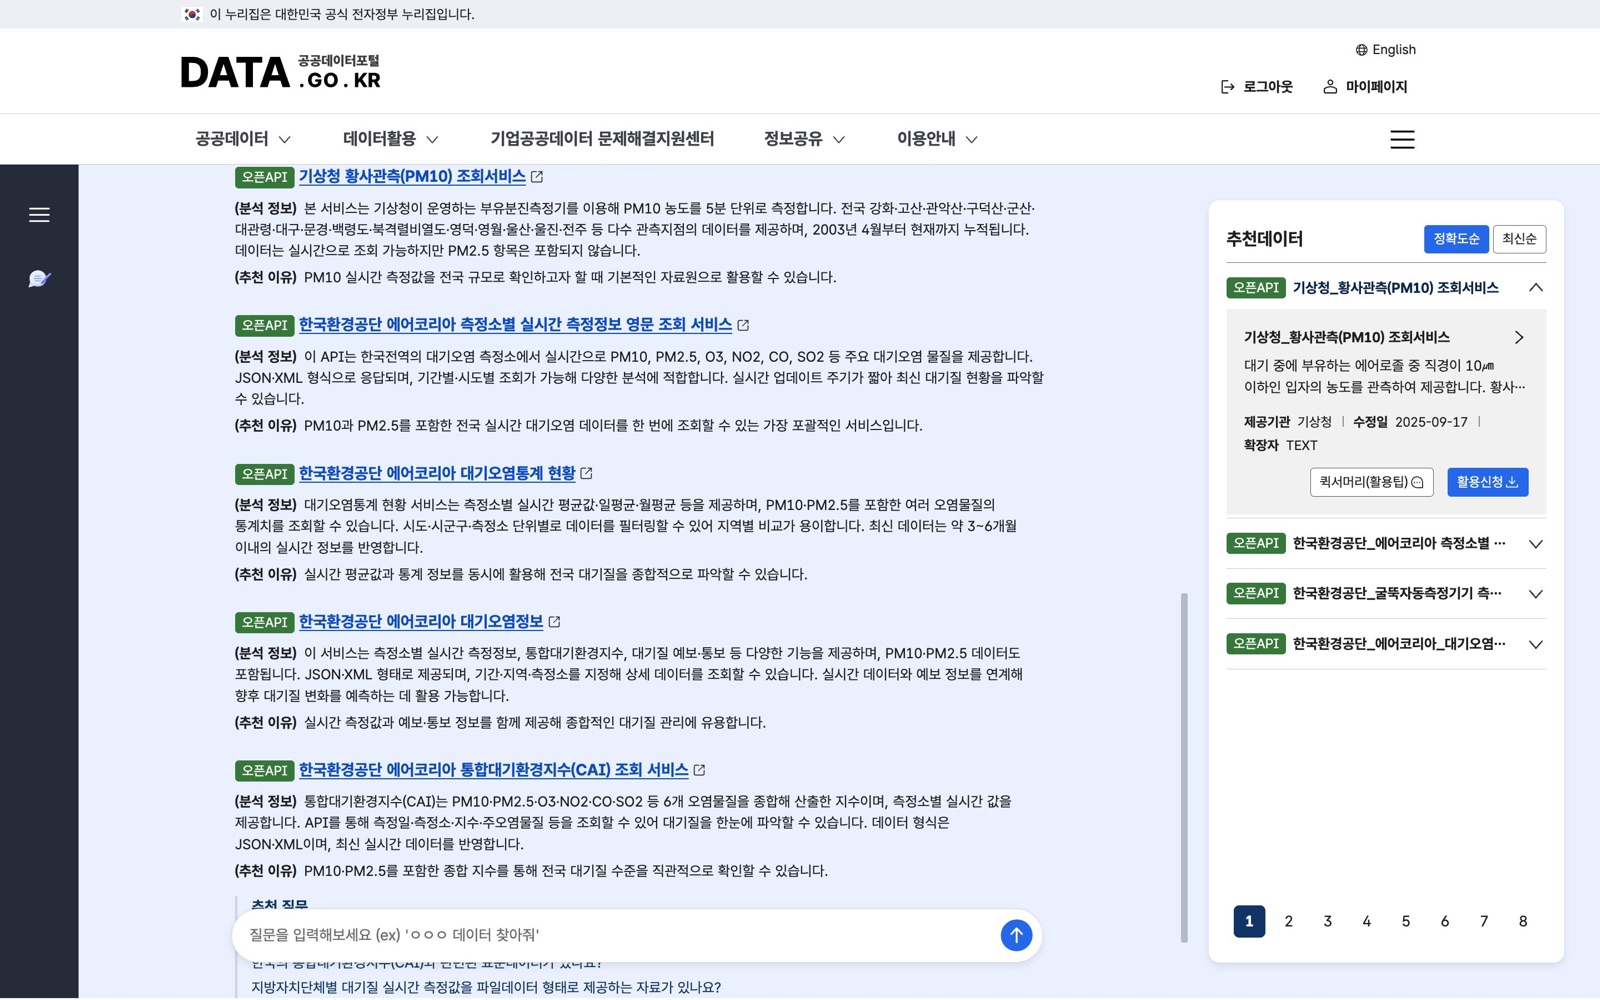The height and width of the screenshot is (1000, 1600).
Task: Go to page 4 of recommendations
Action: click(1366, 922)
